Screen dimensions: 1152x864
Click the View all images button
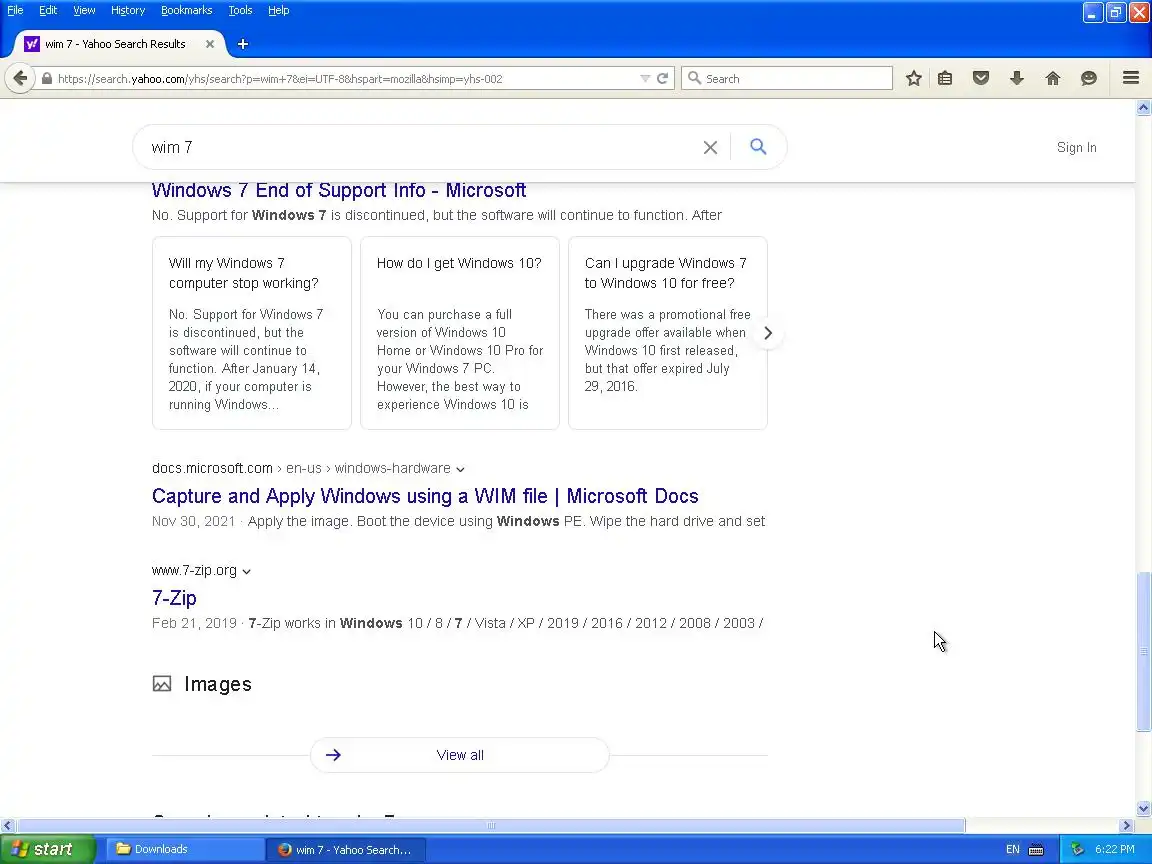click(460, 755)
